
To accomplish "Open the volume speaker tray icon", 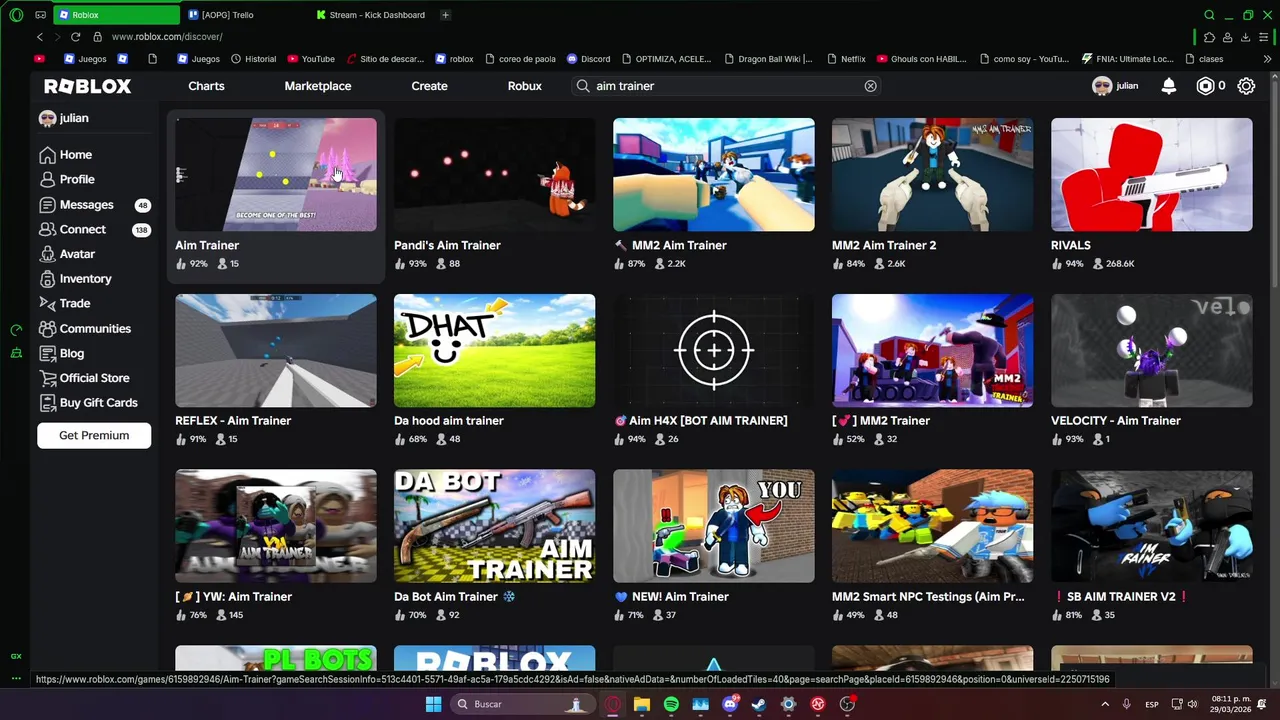I will point(1192,704).
